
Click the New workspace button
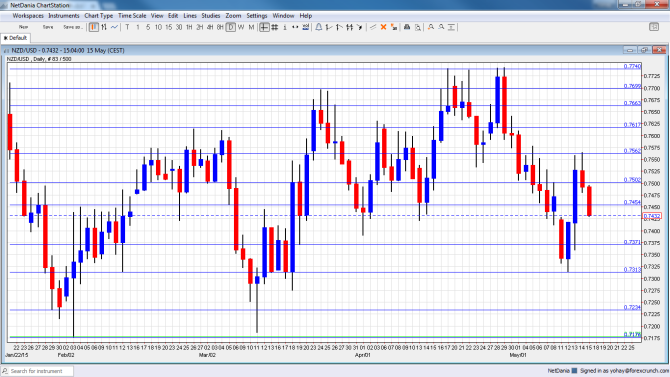click(24, 27)
